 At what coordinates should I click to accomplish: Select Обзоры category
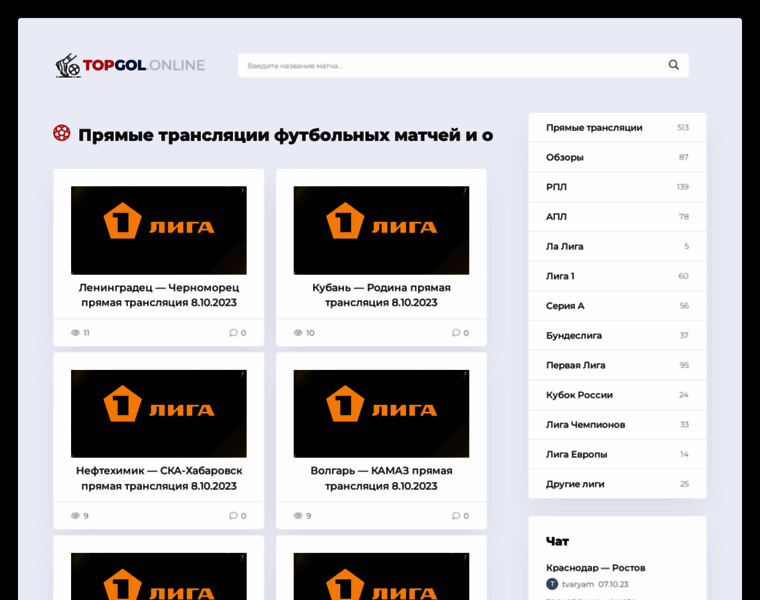[617, 158]
